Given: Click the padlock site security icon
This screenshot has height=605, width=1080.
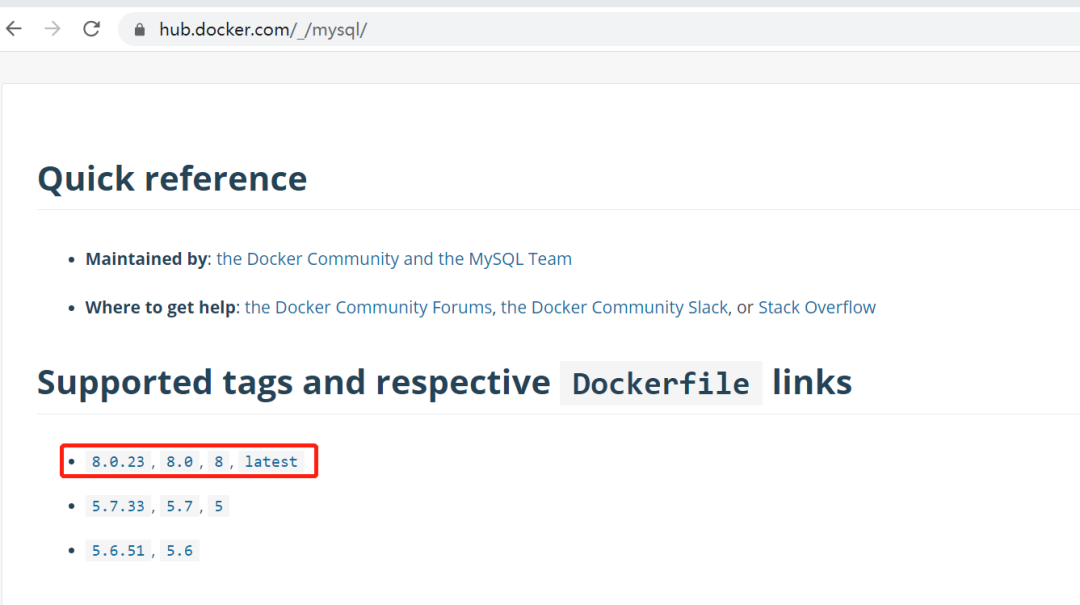Looking at the screenshot, I should click(x=138, y=30).
